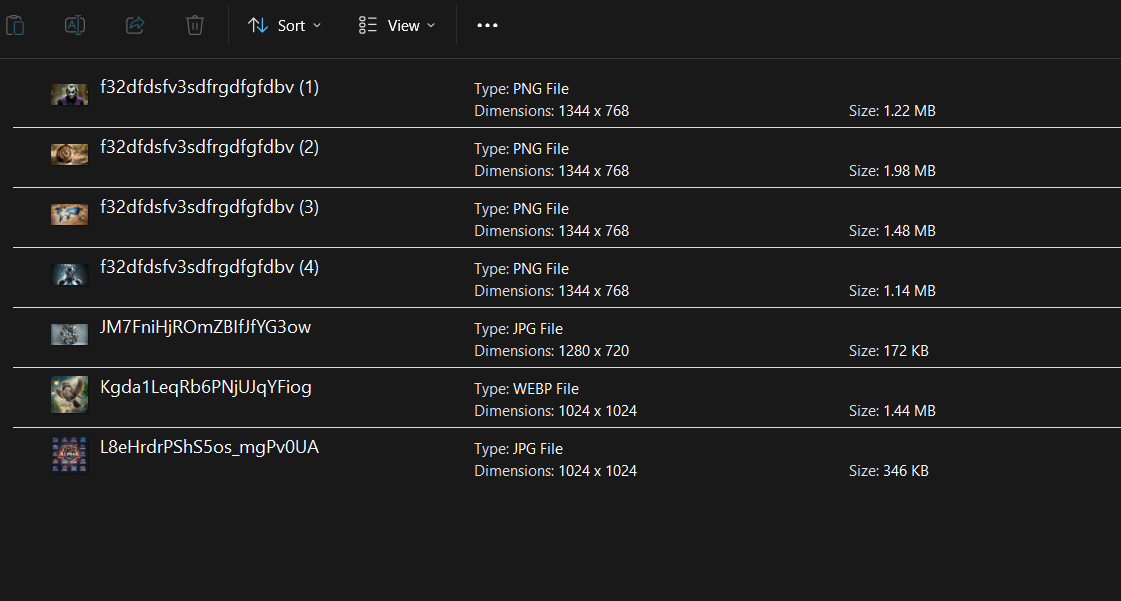Image resolution: width=1121 pixels, height=601 pixels.
Task: Click the Paste clipboard icon
Action: (x=15, y=26)
